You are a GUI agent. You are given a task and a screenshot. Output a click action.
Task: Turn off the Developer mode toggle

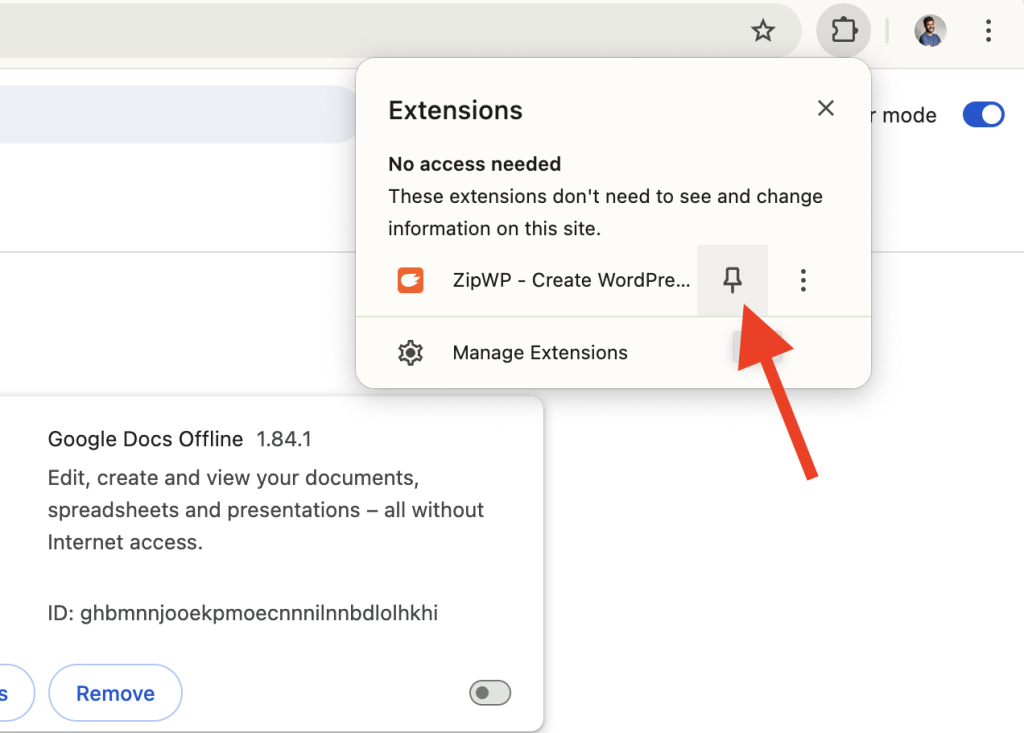click(x=983, y=114)
